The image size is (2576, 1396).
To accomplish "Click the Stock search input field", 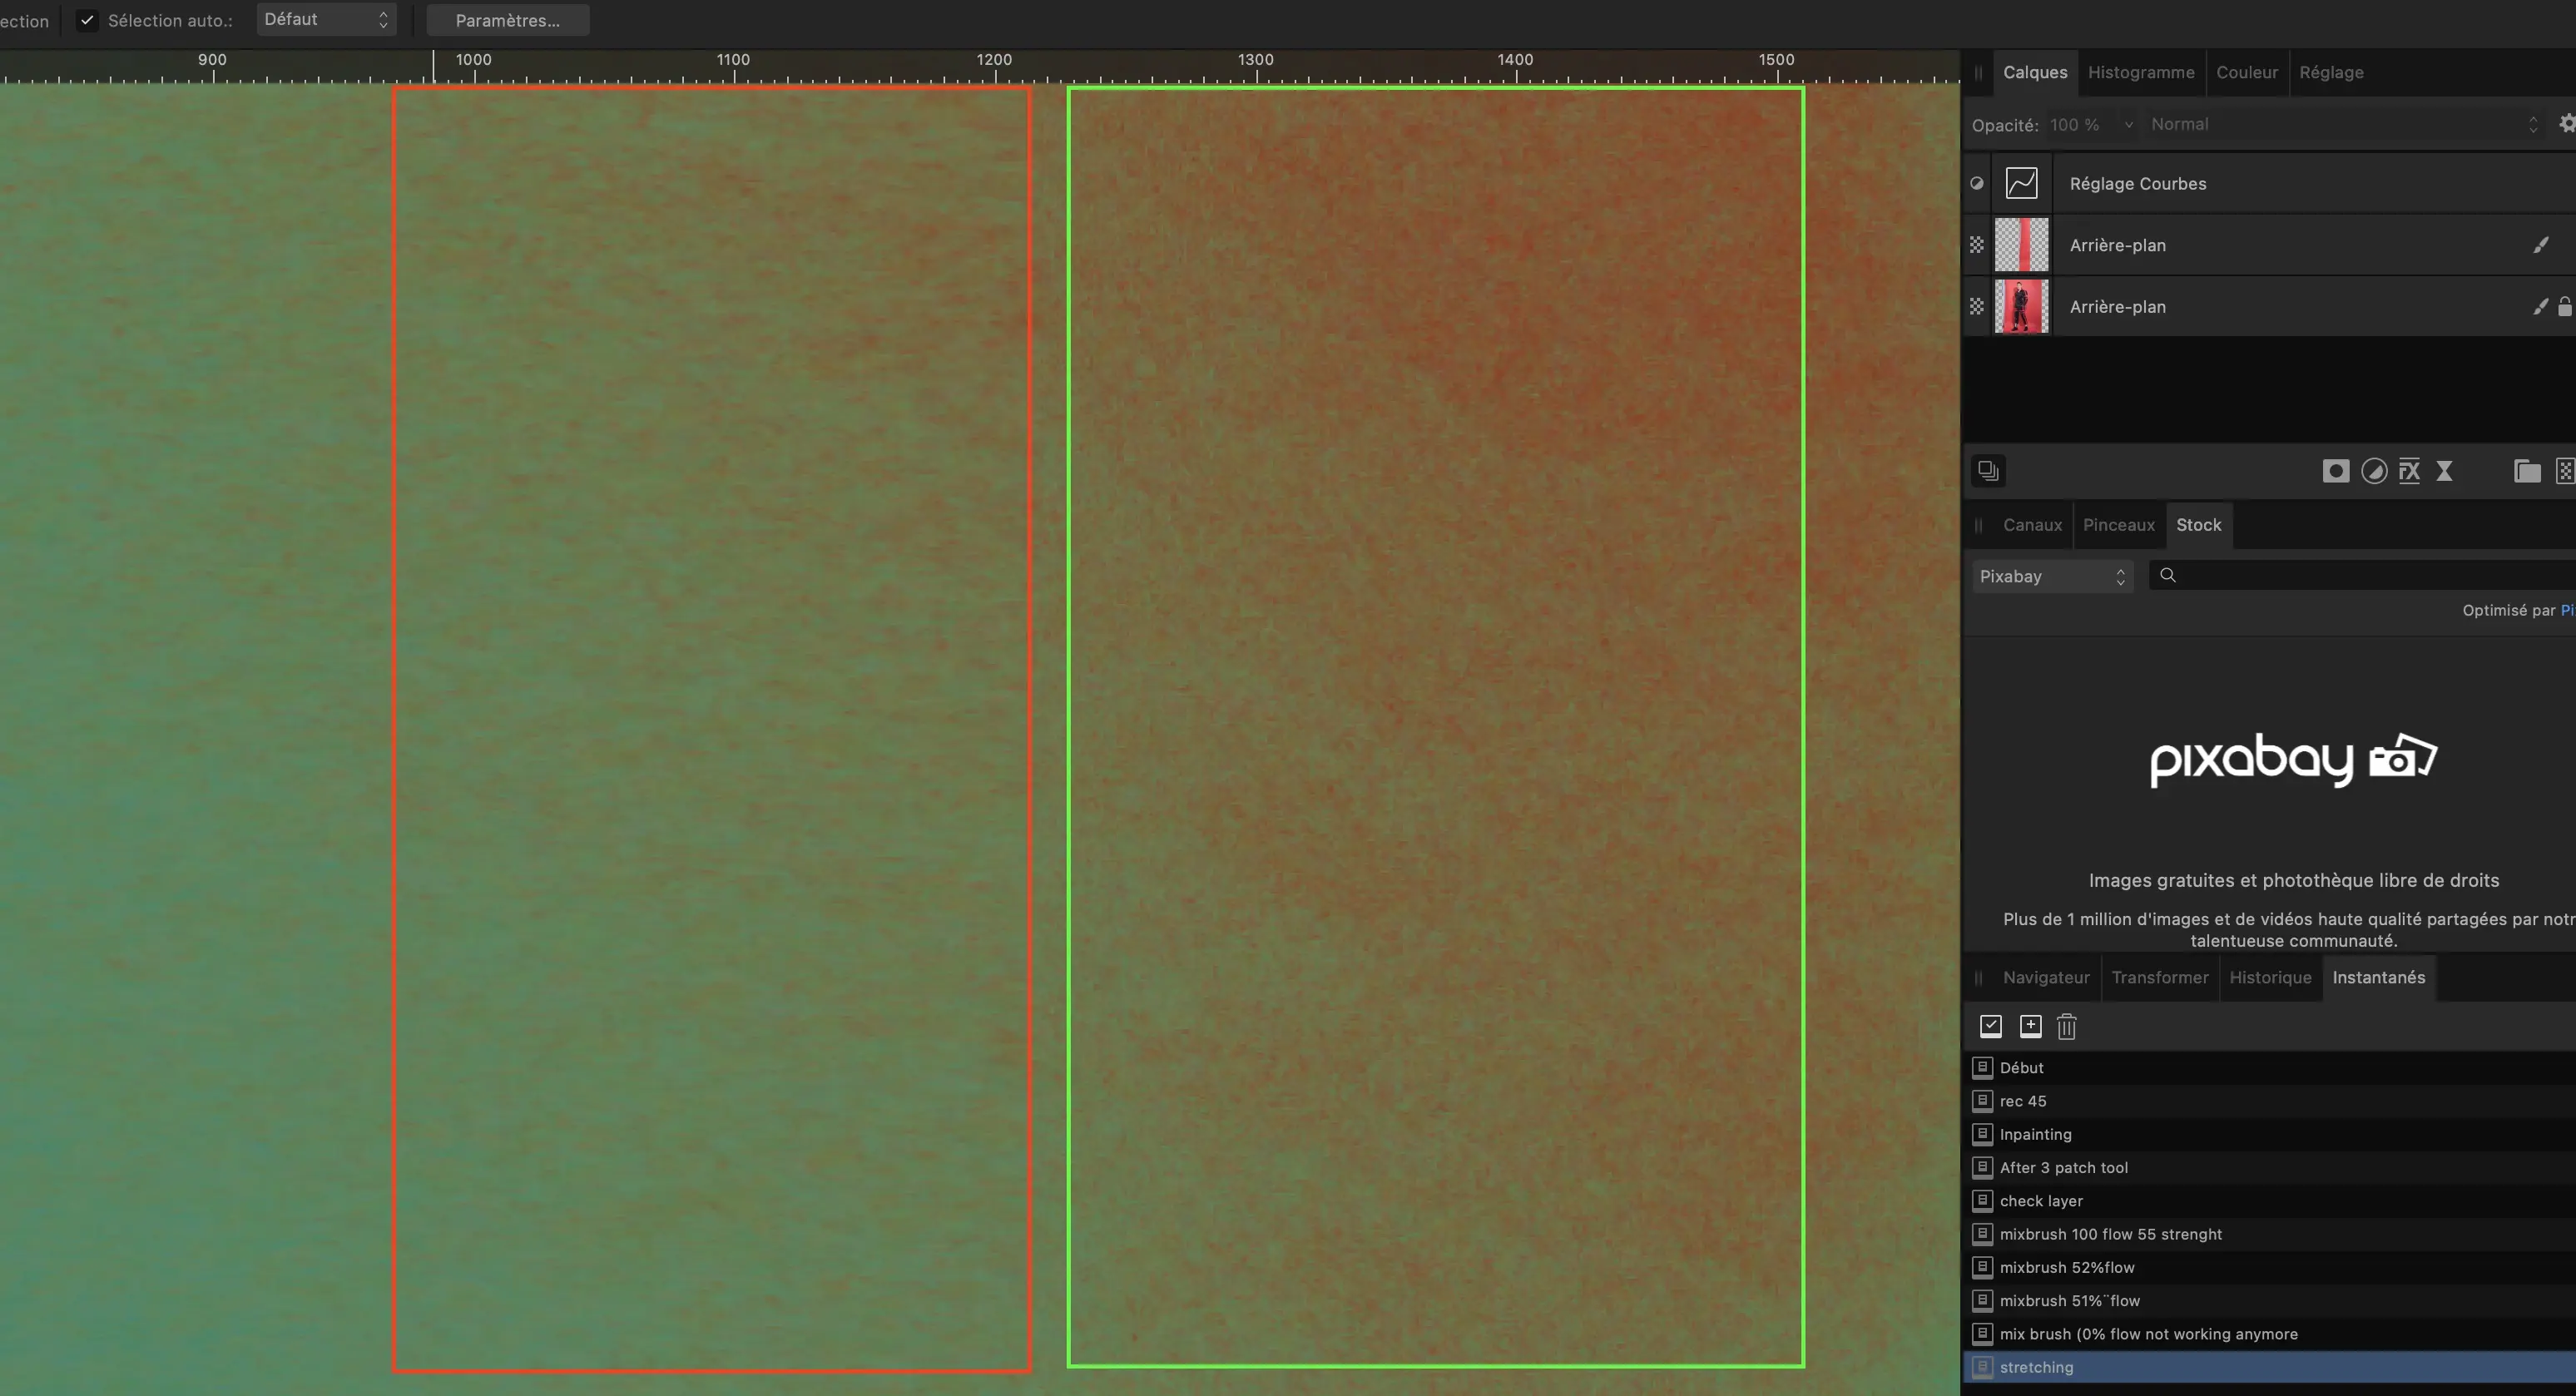I will click(2364, 575).
